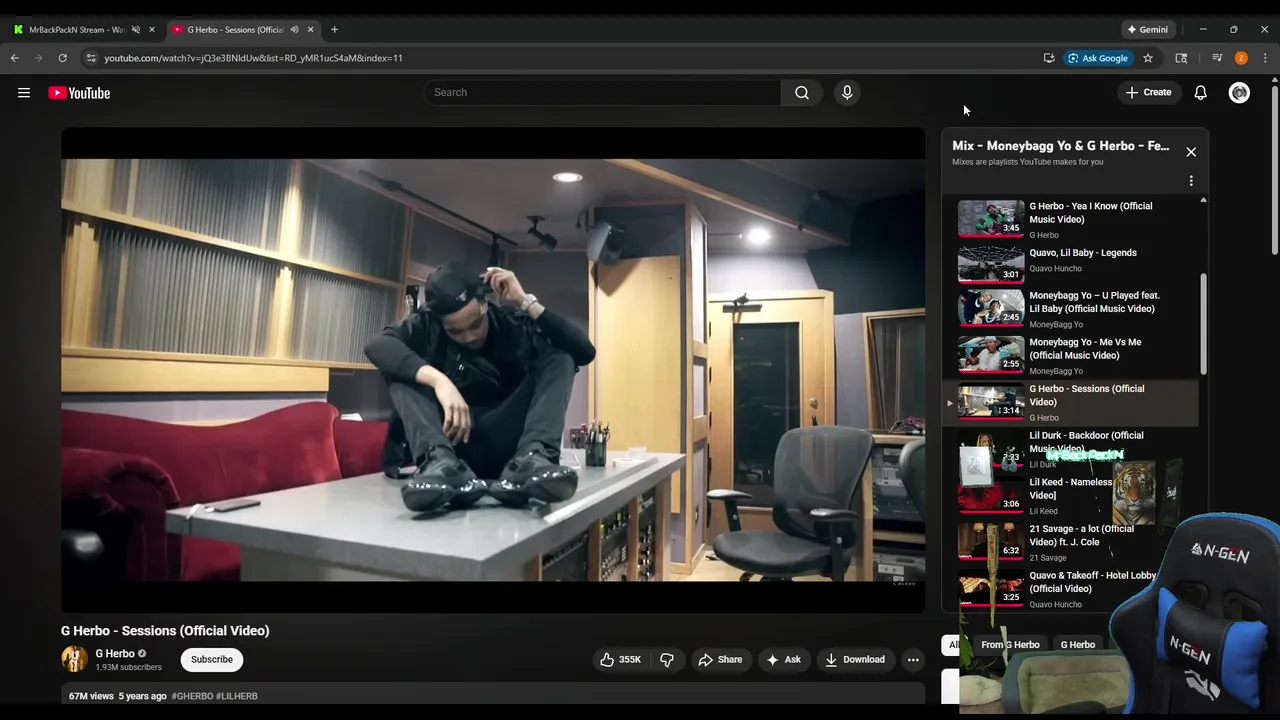Close the MrBackPackN Stream tab
1280x720 pixels.
[152, 30]
